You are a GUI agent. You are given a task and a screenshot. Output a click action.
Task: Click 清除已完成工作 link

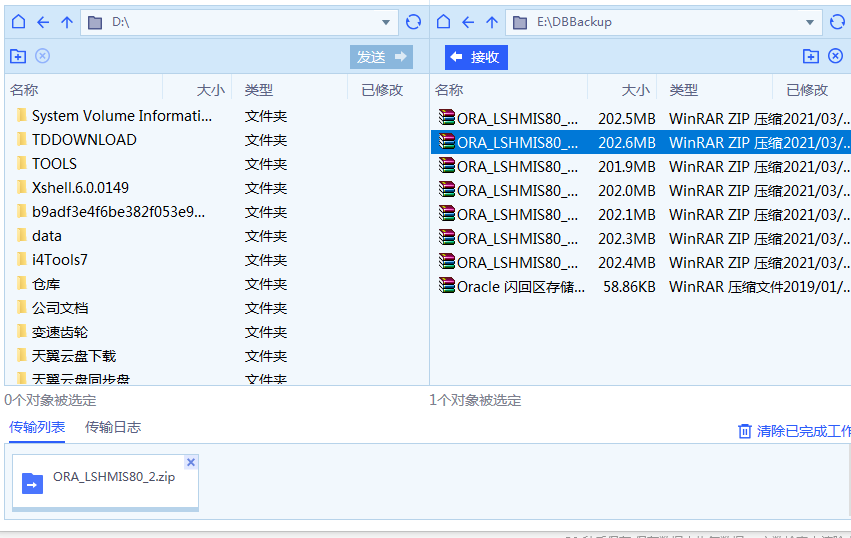802,431
